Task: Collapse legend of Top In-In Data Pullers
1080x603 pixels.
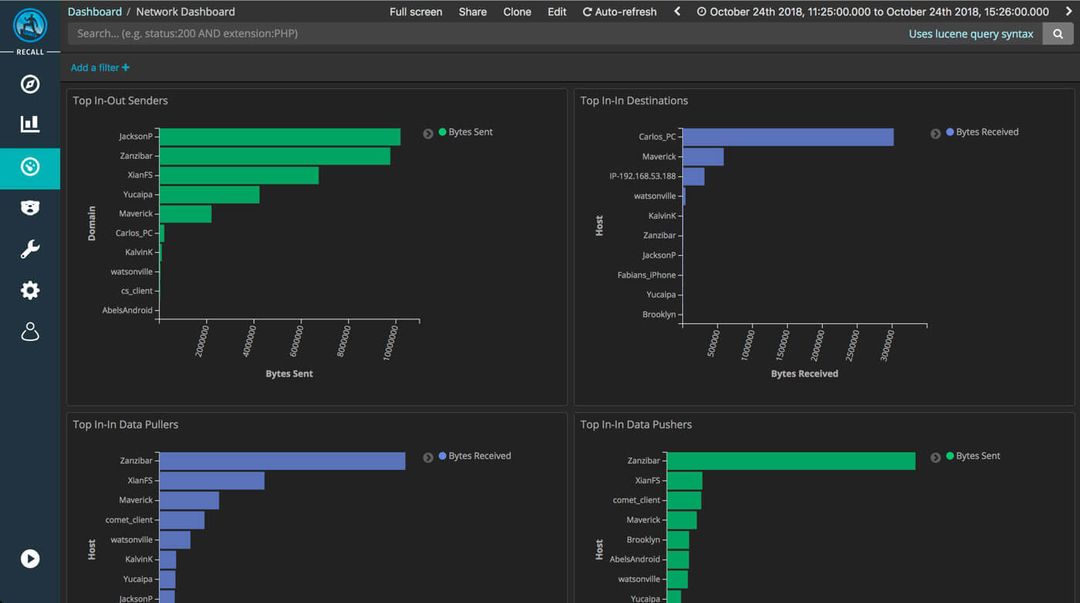Action: 428,458
